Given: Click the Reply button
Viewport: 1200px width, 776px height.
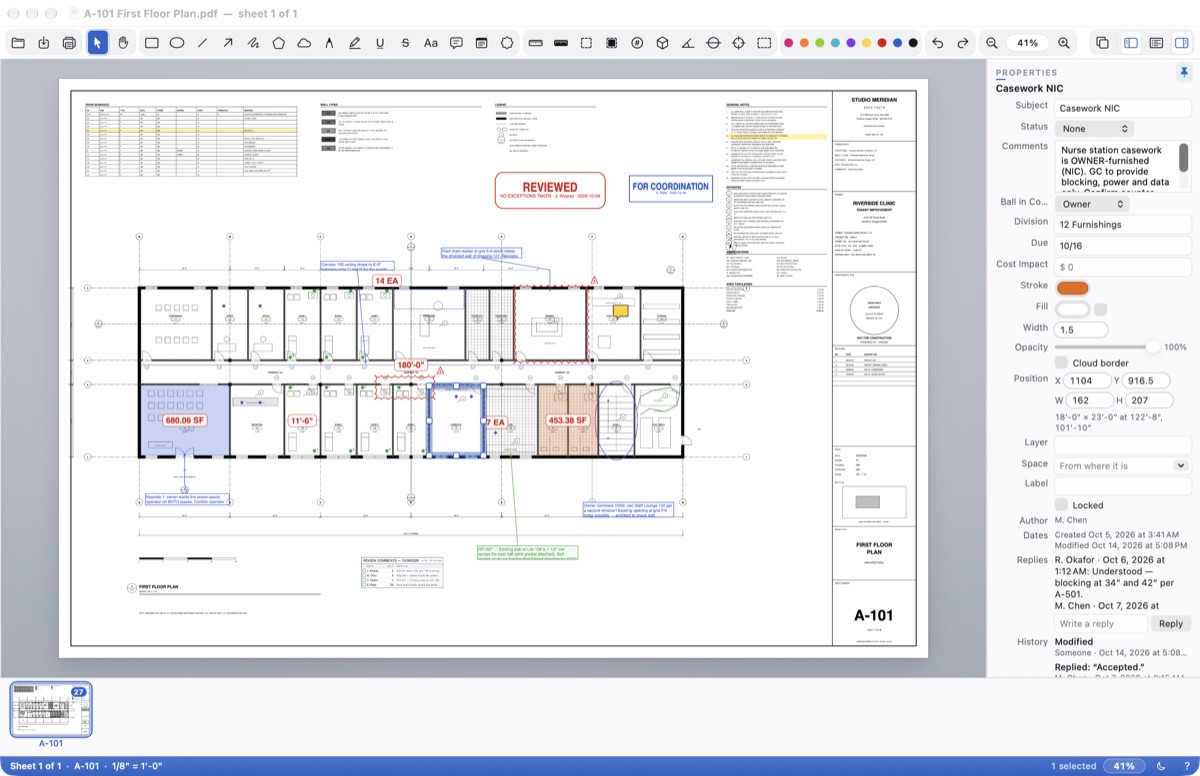Looking at the screenshot, I should pos(1171,623).
